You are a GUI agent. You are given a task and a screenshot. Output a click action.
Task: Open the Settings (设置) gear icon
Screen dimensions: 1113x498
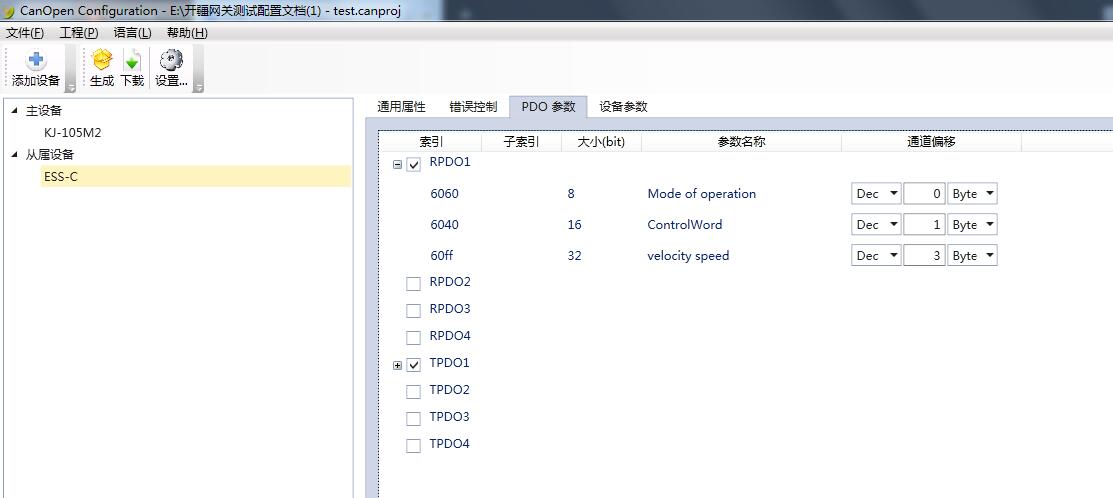point(171,62)
